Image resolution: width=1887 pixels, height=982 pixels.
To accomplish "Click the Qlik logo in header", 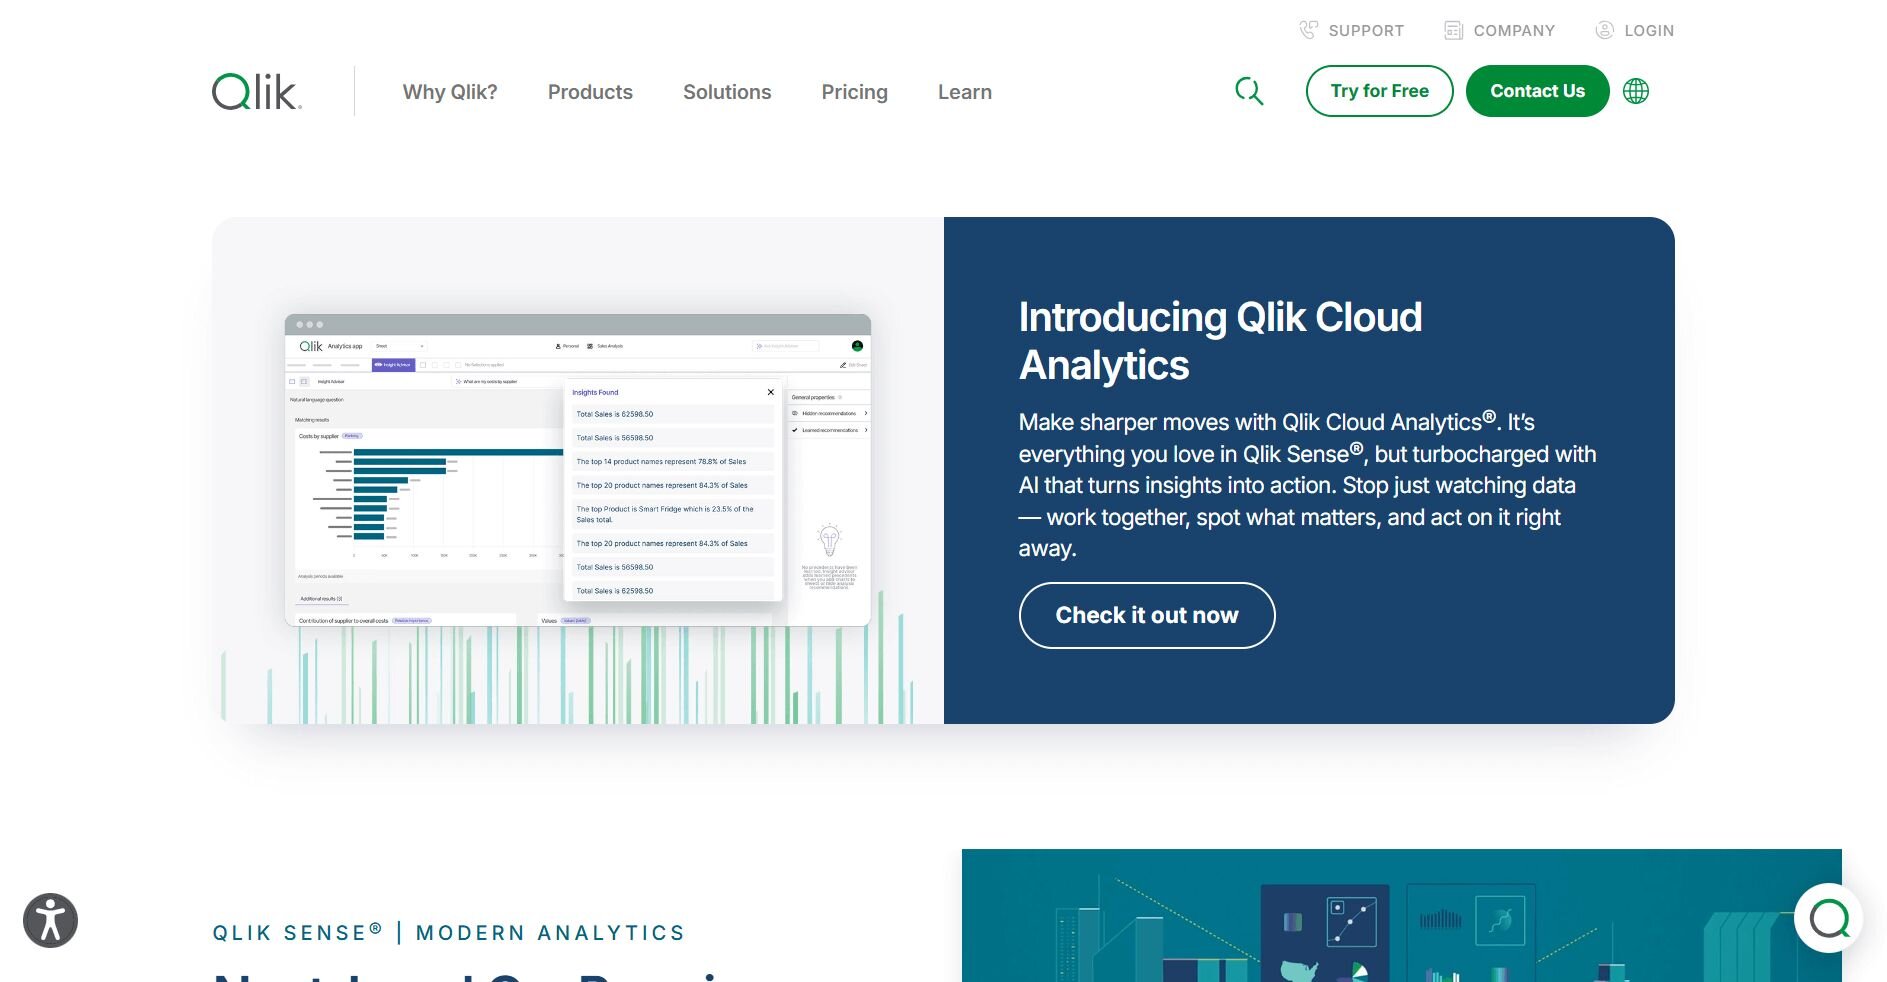I will tap(256, 92).
